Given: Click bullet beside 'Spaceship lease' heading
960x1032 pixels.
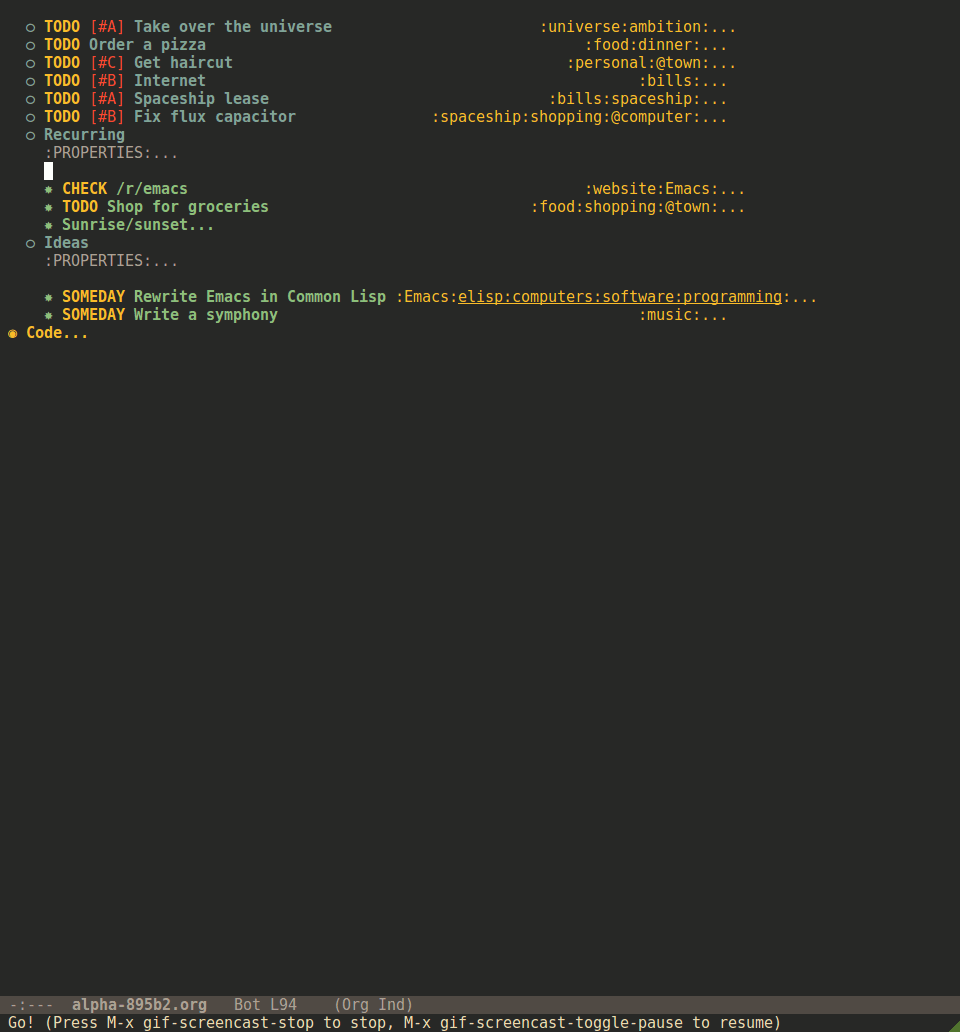Looking at the screenshot, I should point(30,99).
